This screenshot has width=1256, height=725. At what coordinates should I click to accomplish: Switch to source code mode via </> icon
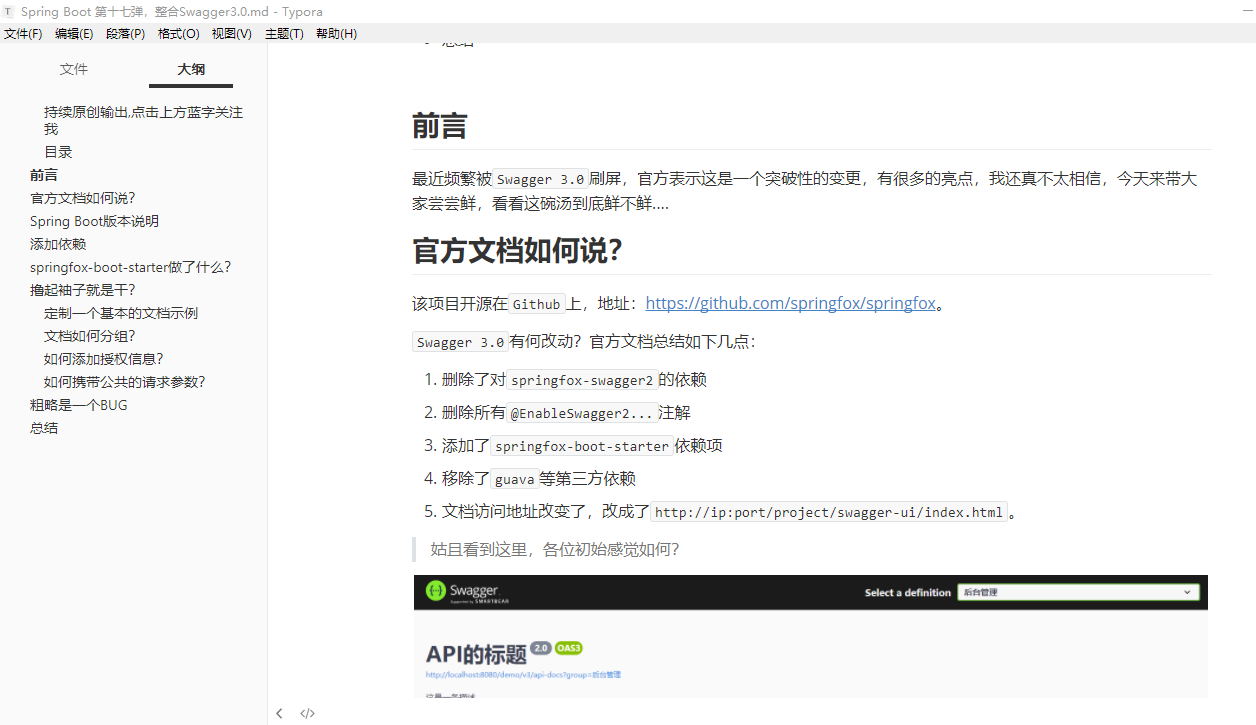point(307,713)
